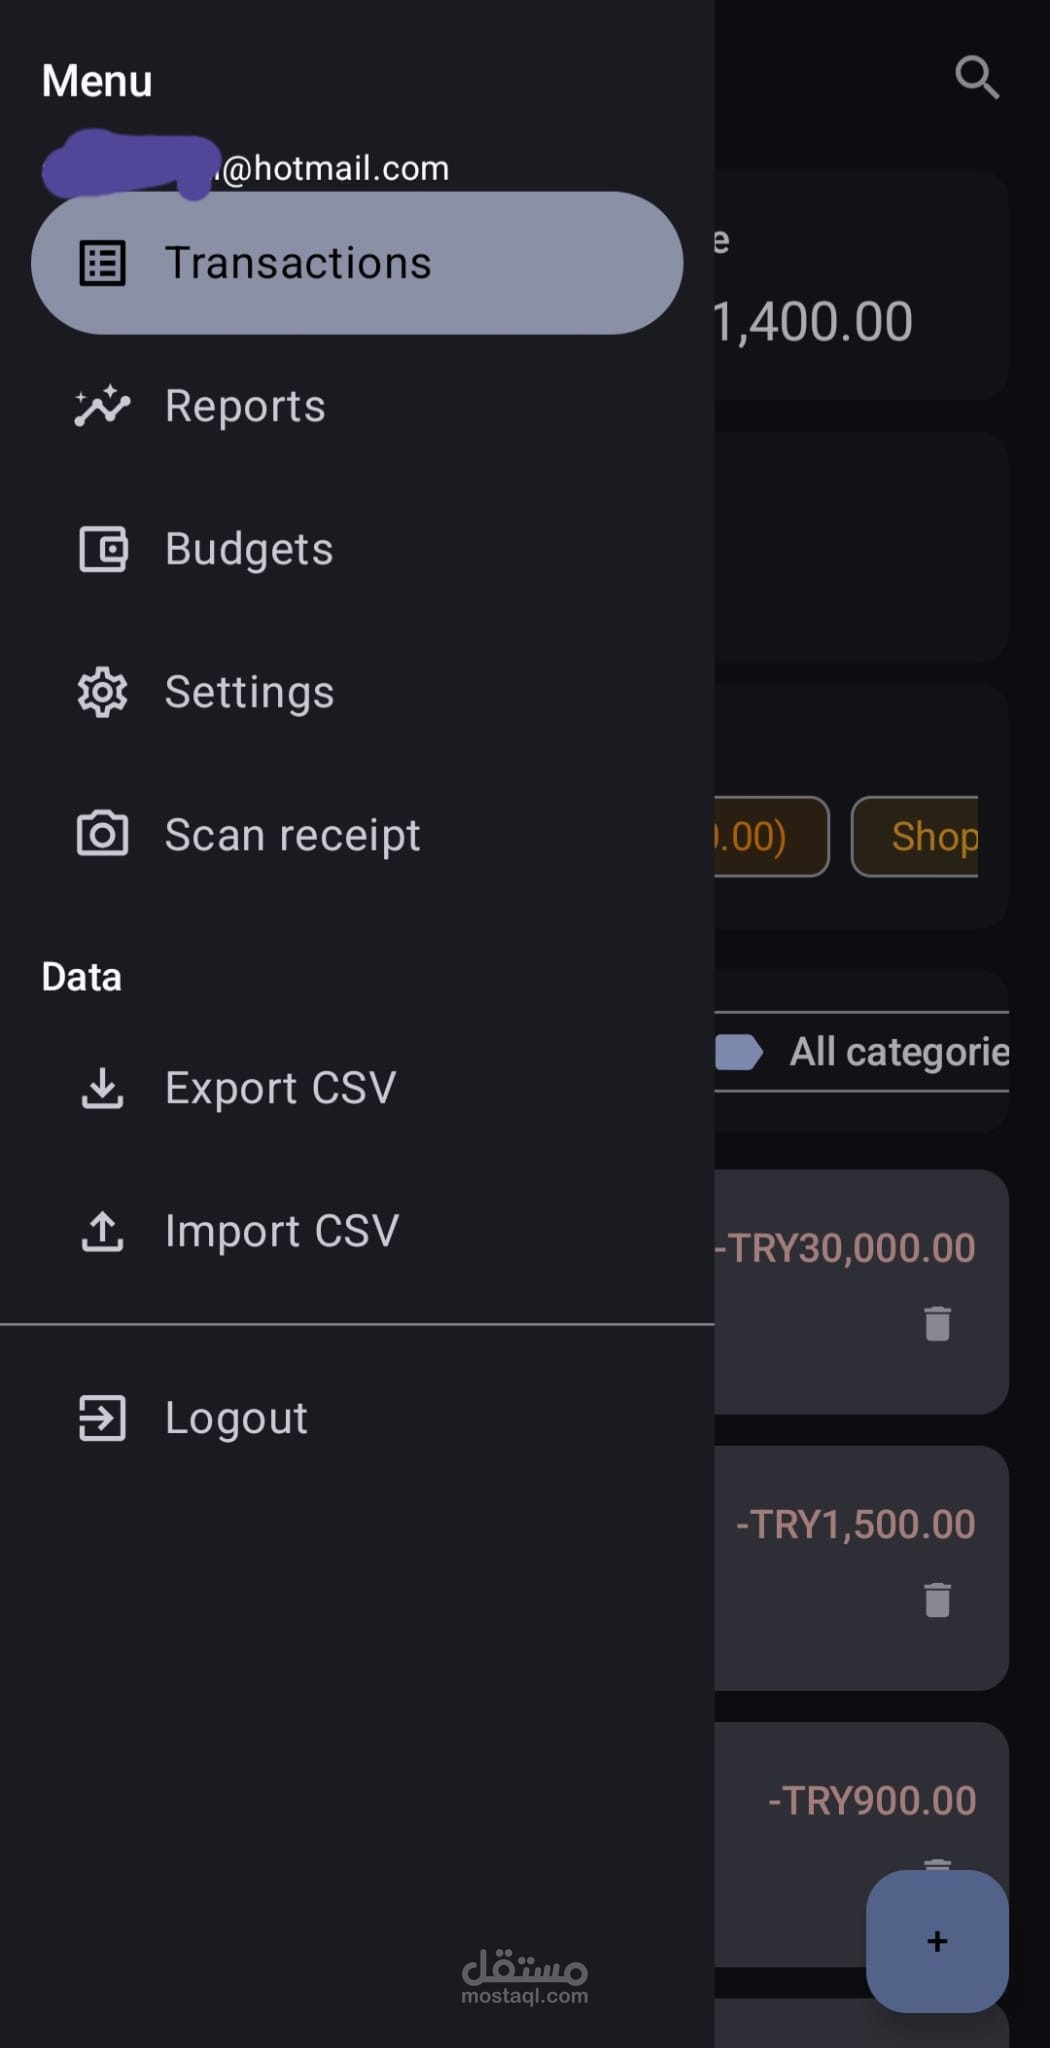Open the Transactions list icon
Viewport: 1050px width, 2048px height.
pyautogui.click(x=102, y=263)
